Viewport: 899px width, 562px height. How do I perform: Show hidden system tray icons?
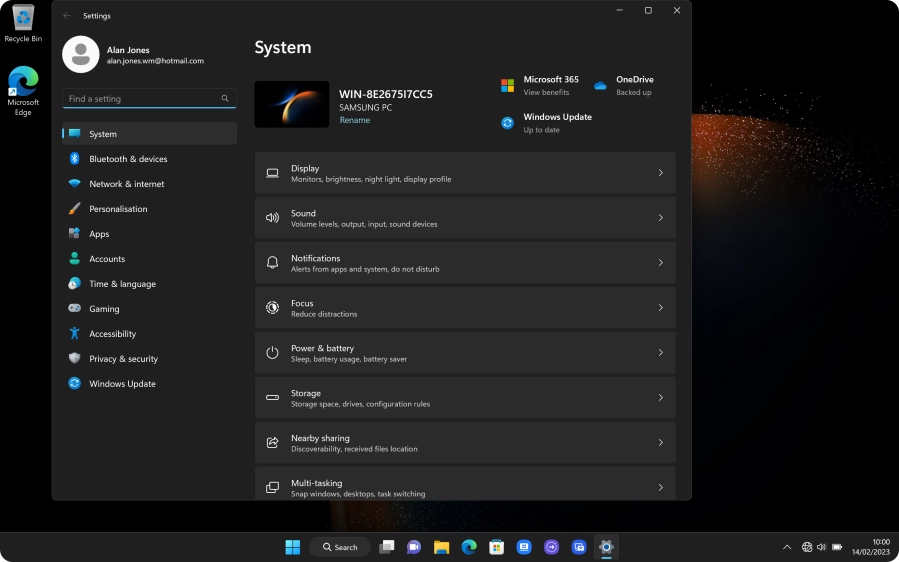(x=787, y=547)
